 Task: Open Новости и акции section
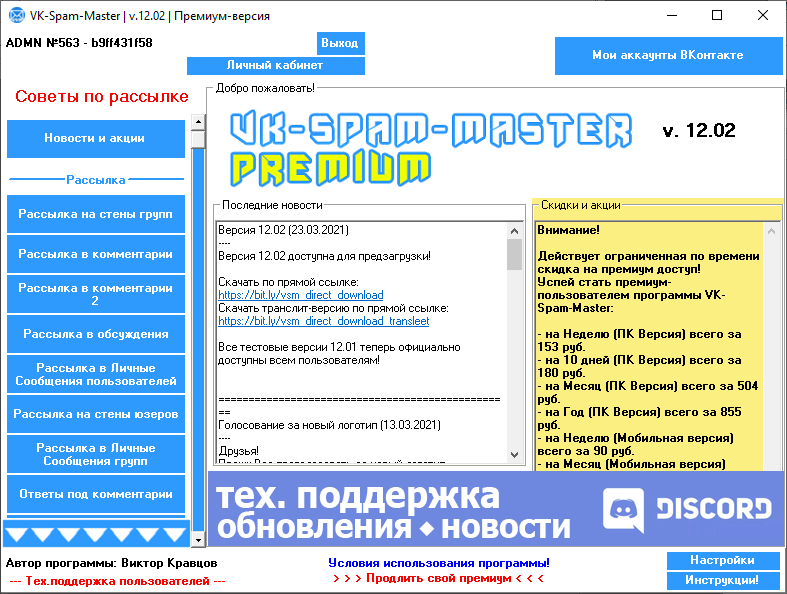pyautogui.click(x=96, y=139)
